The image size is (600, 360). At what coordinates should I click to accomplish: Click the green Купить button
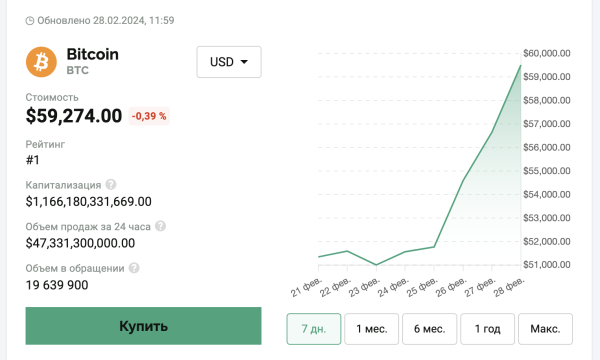[143, 326]
